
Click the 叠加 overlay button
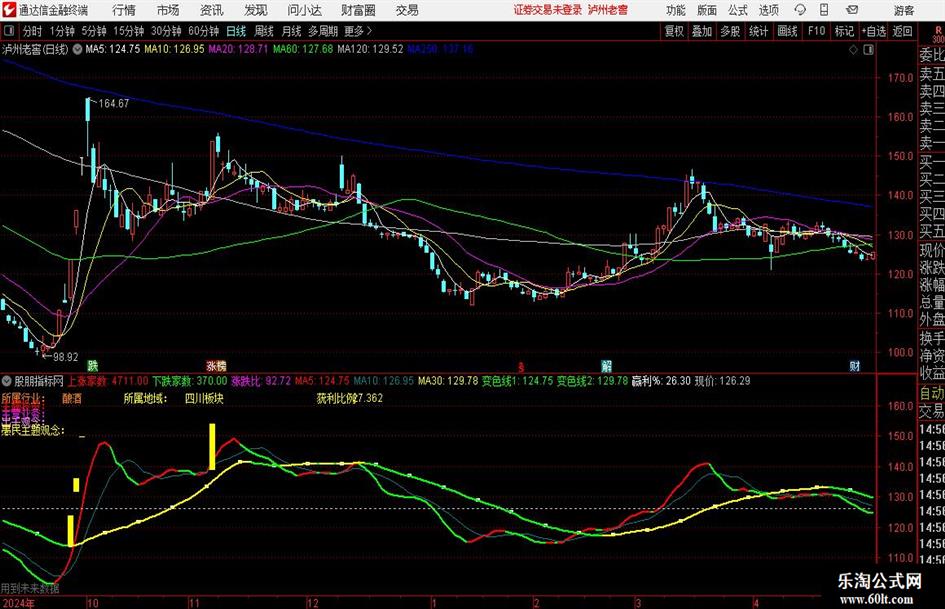702,31
